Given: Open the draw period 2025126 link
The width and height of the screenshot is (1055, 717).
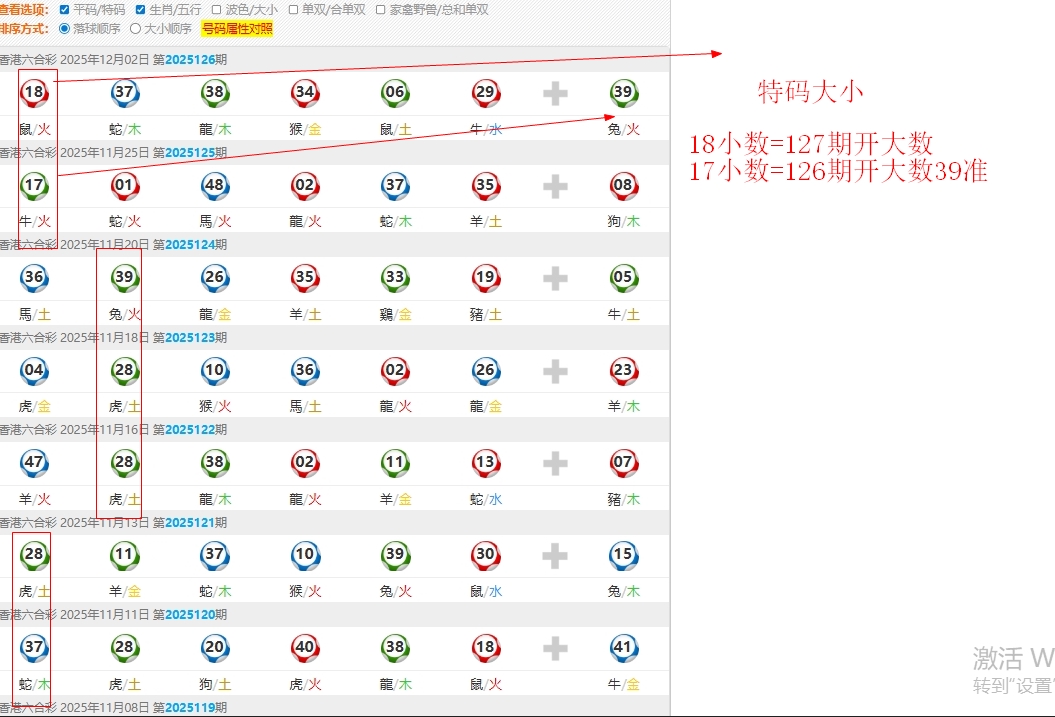Looking at the screenshot, I should [190, 59].
